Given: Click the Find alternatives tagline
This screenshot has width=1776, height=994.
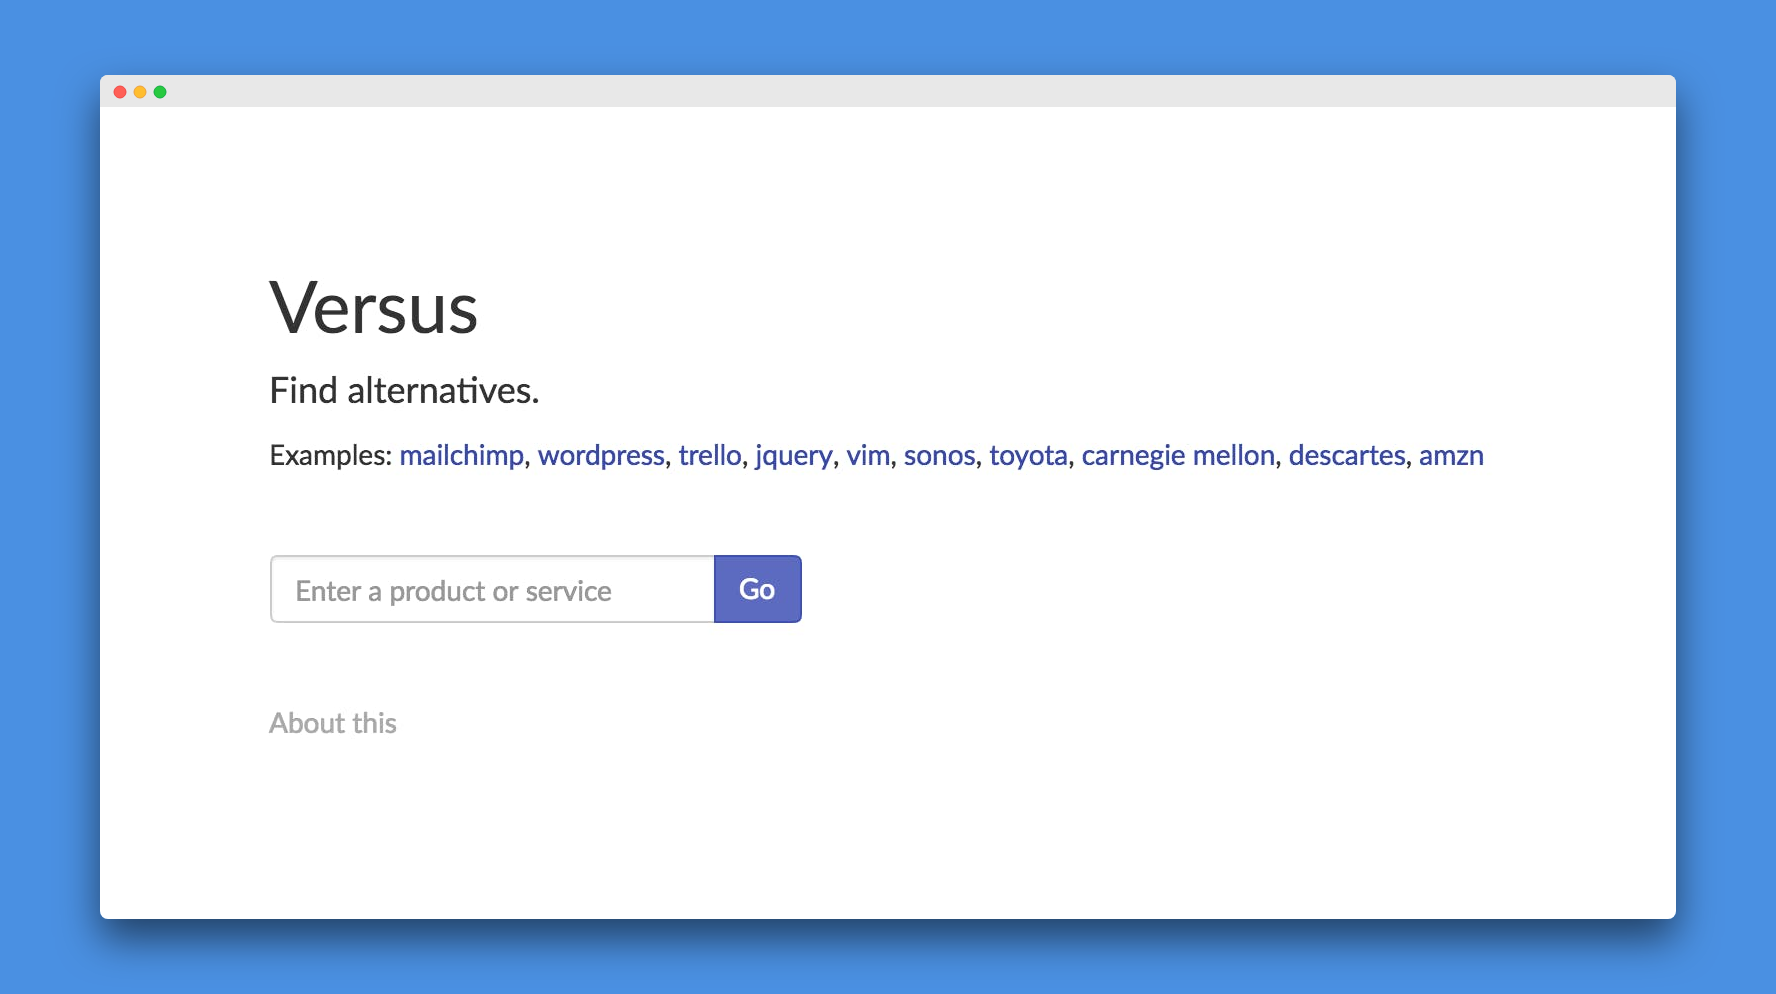Looking at the screenshot, I should pyautogui.click(x=403, y=391).
